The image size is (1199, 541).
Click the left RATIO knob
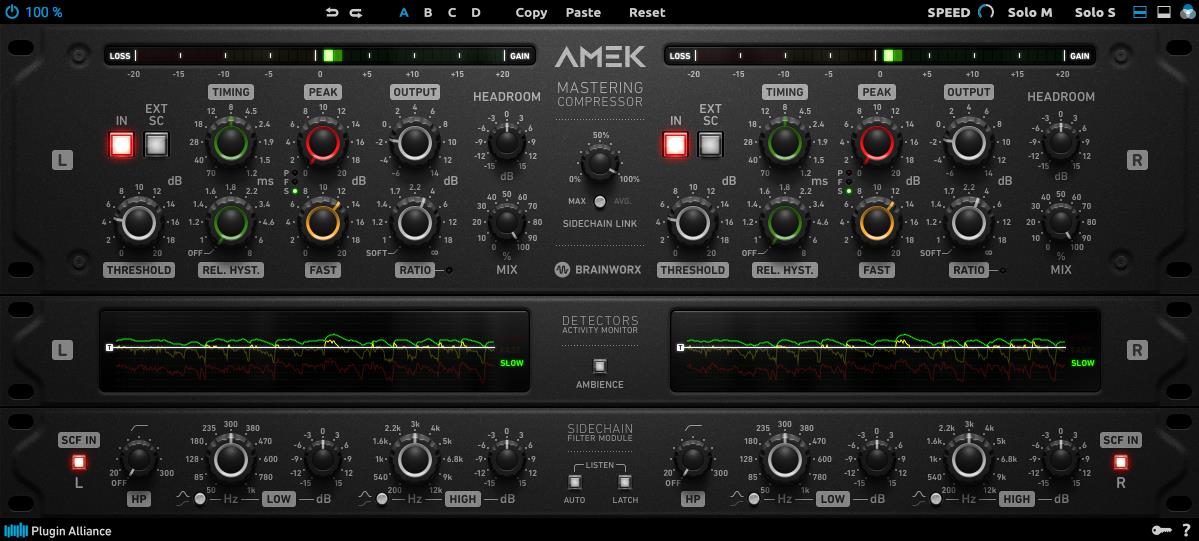(x=414, y=223)
